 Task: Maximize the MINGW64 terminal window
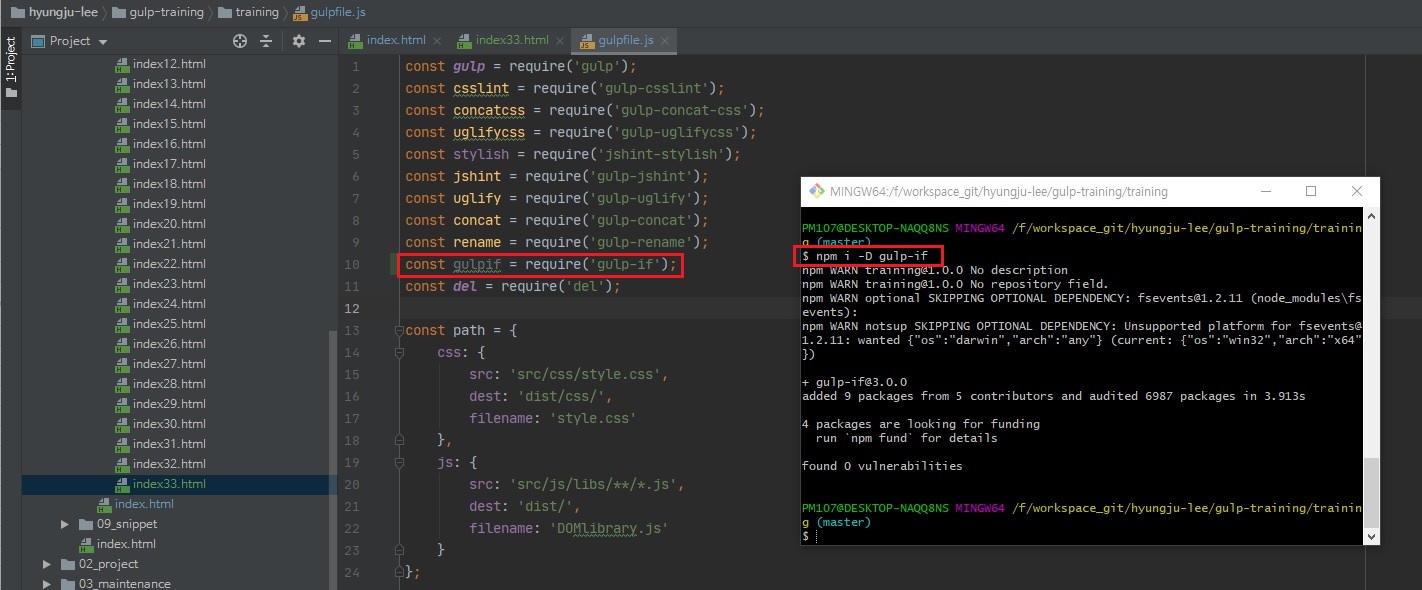1310,192
